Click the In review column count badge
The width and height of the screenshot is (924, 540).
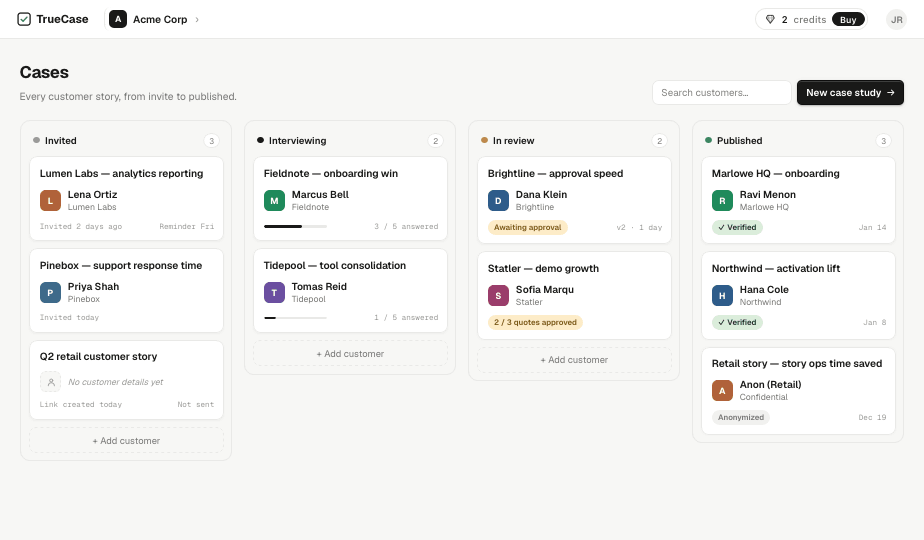659,141
